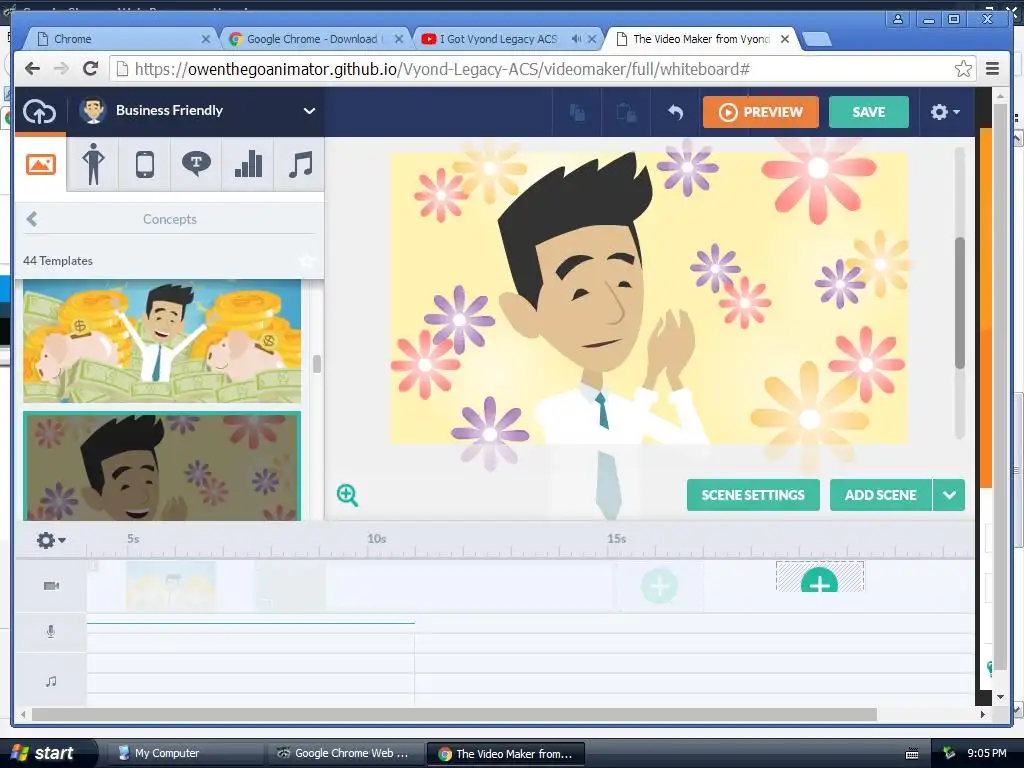Viewport: 1024px width, 768px height.
Task: Click the stage vertical scrollbar
Action: [959, 303]
